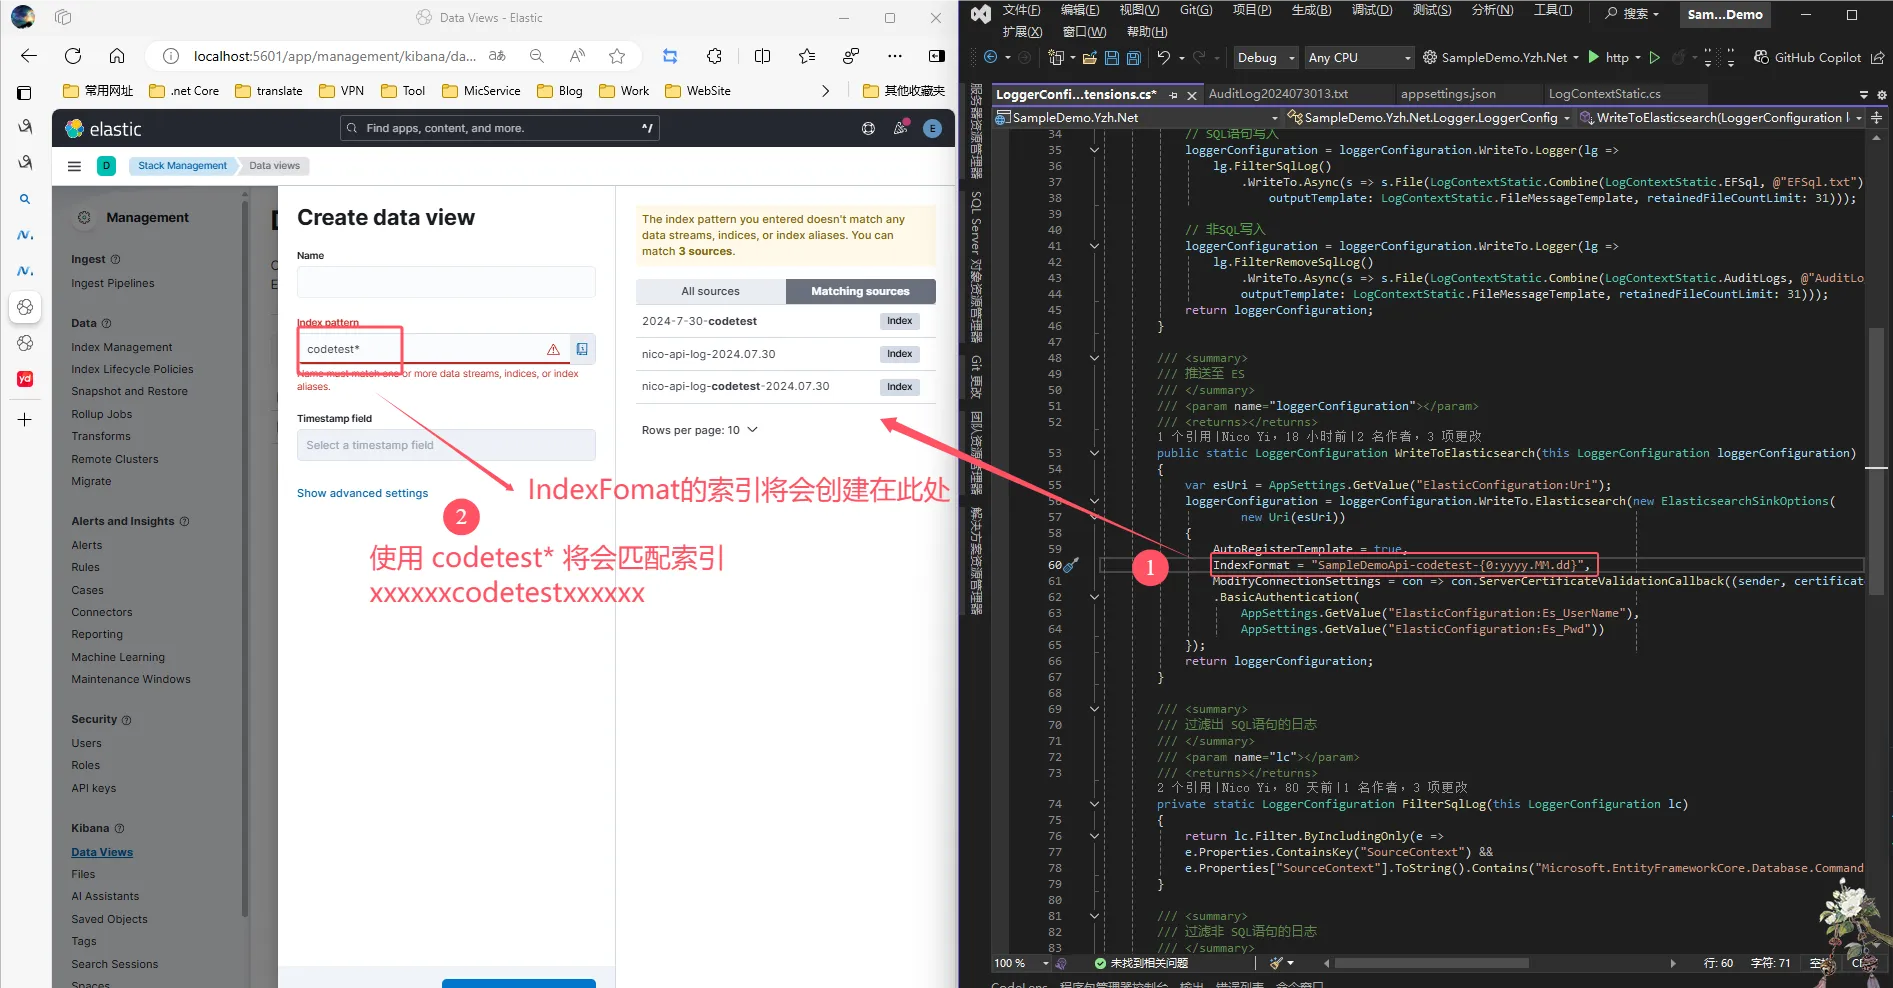Viewport: 1893px width, 988px height.
Task: Zoom out using magnifier icon in address bar
Action: [x=537, y=56]
